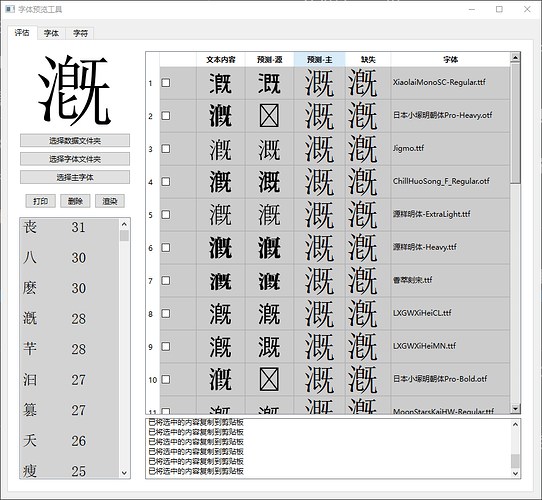Click character list scroll up arrow

click(124, 224)
